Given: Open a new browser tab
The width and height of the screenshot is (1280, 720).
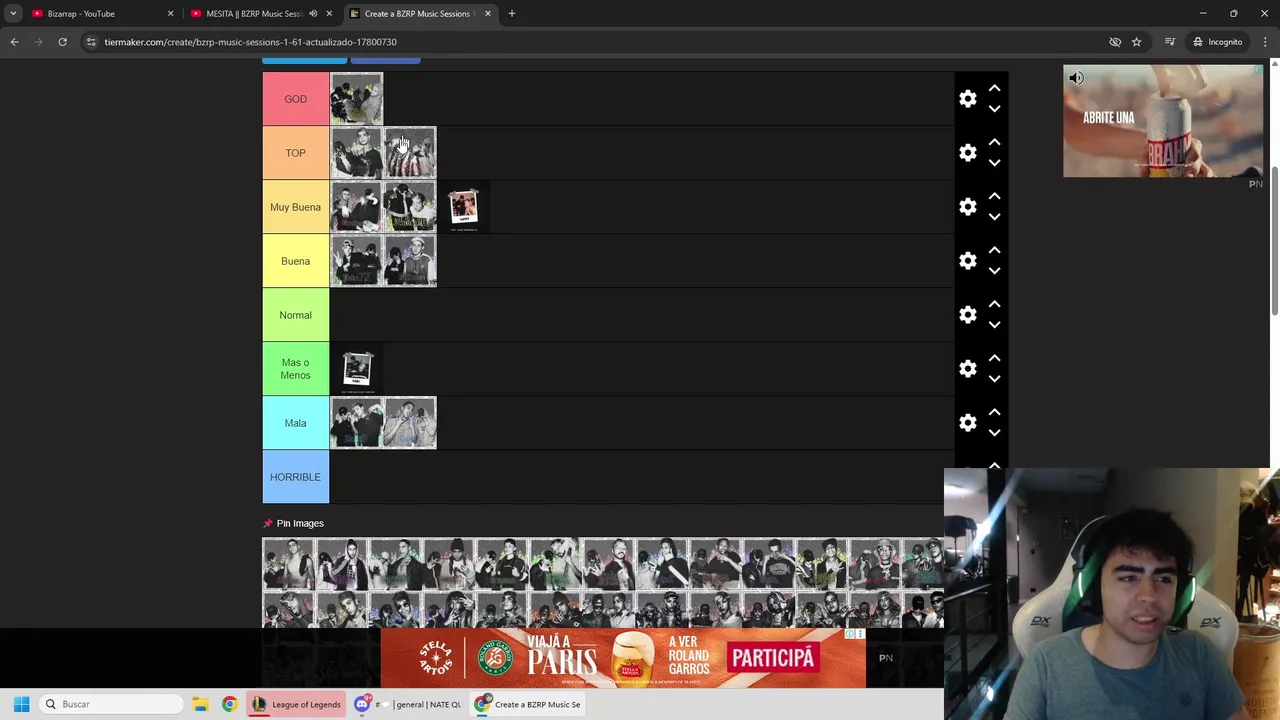Looking at the screenshot, I should point(511,14).
